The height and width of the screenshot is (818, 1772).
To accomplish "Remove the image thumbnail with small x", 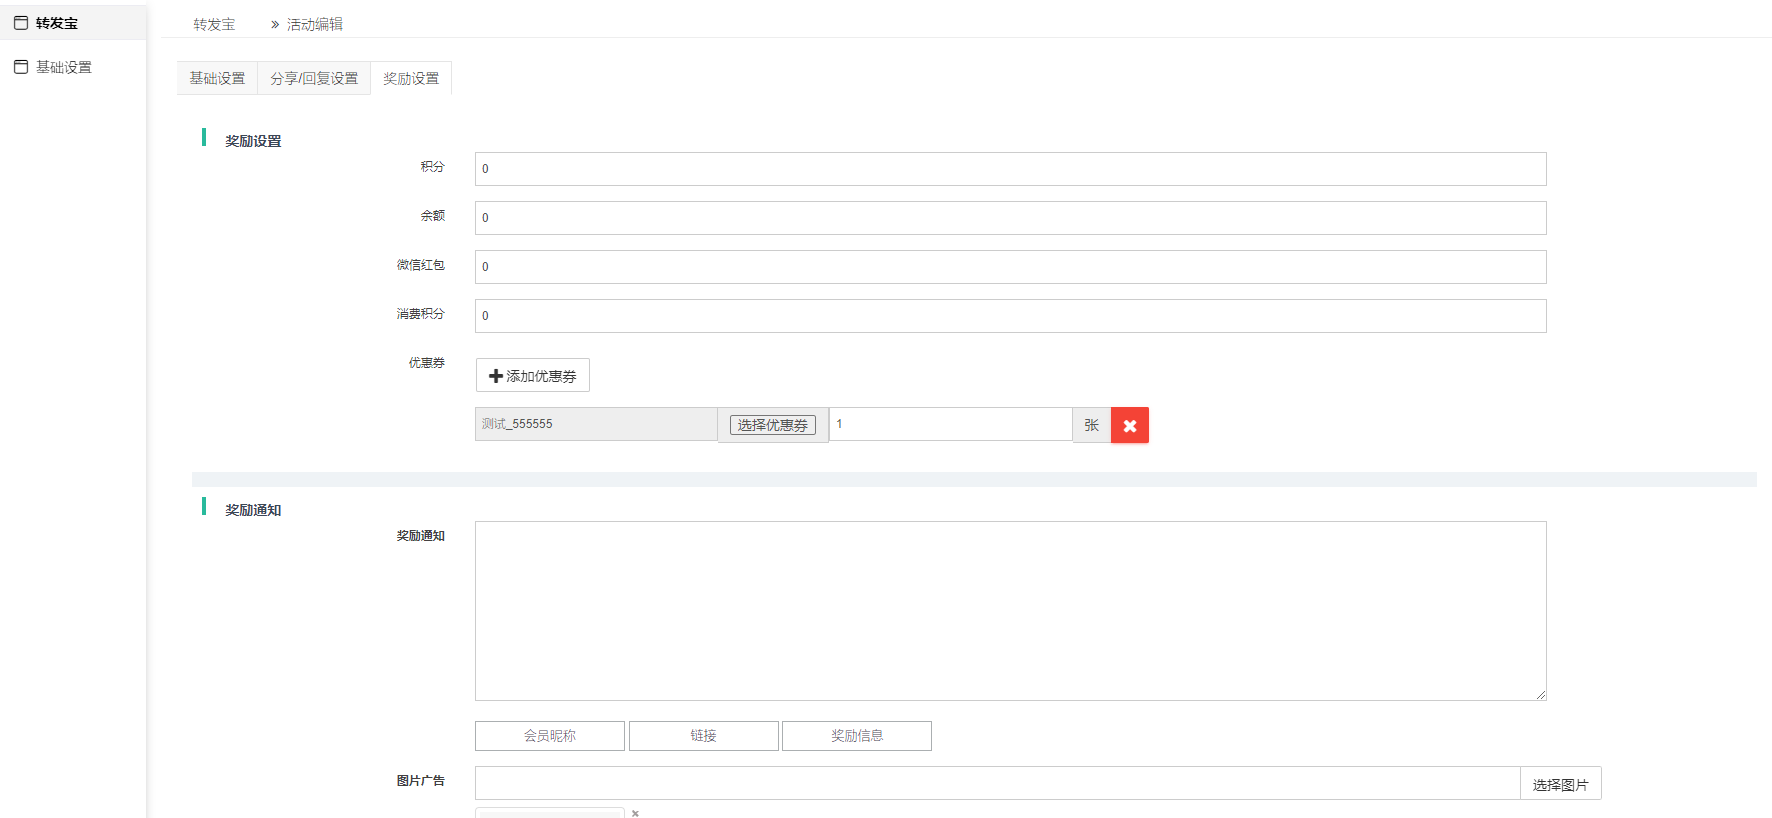I will click(635, 813).
